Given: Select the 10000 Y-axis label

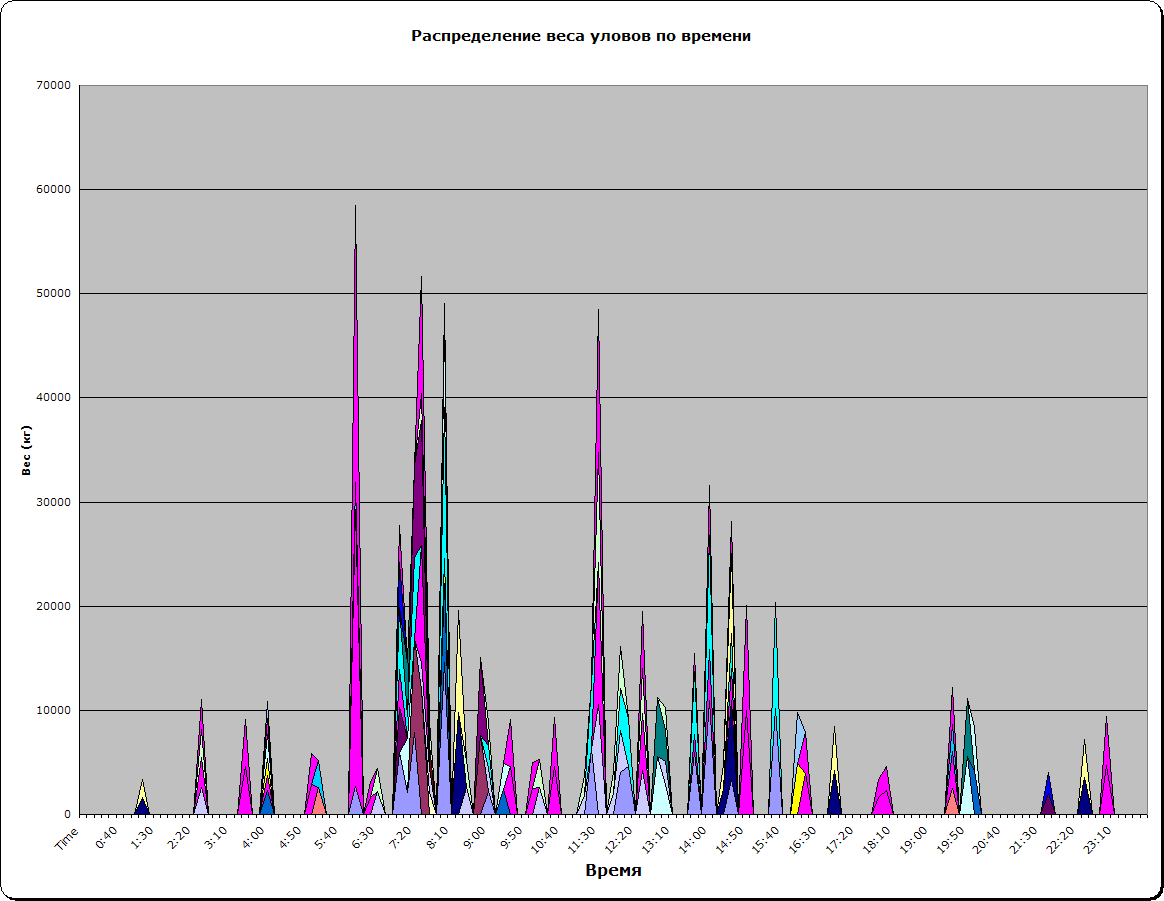Looking at the screenshot, I should tap(52, 711).
